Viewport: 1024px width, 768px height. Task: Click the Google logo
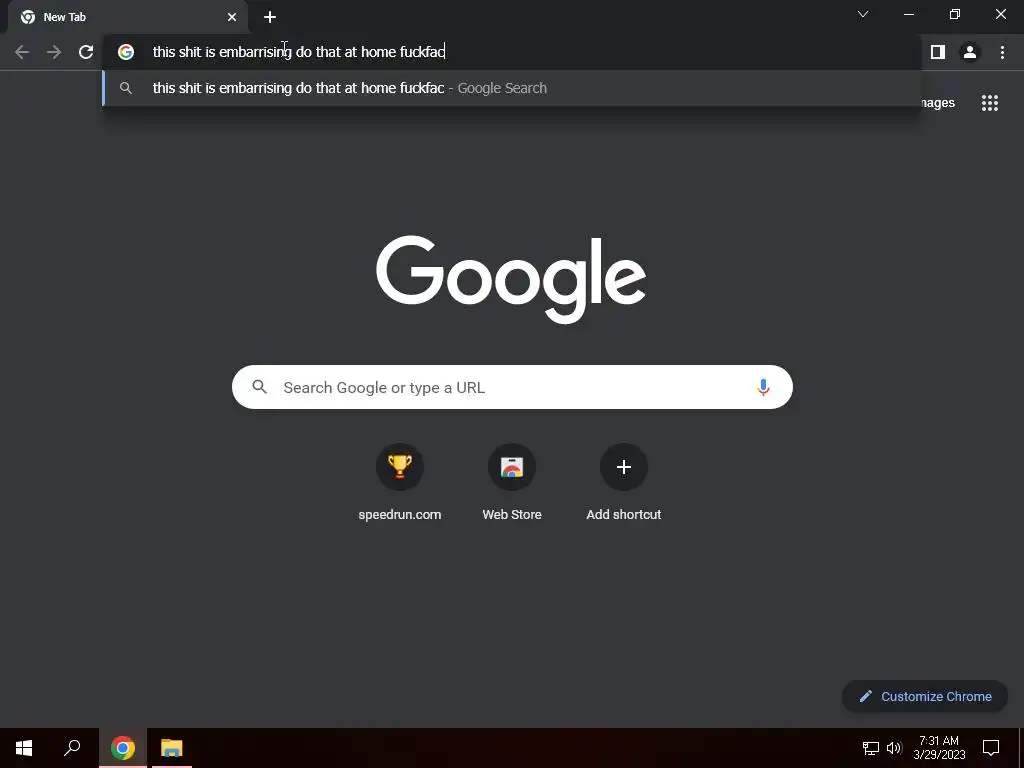(511, 279)
